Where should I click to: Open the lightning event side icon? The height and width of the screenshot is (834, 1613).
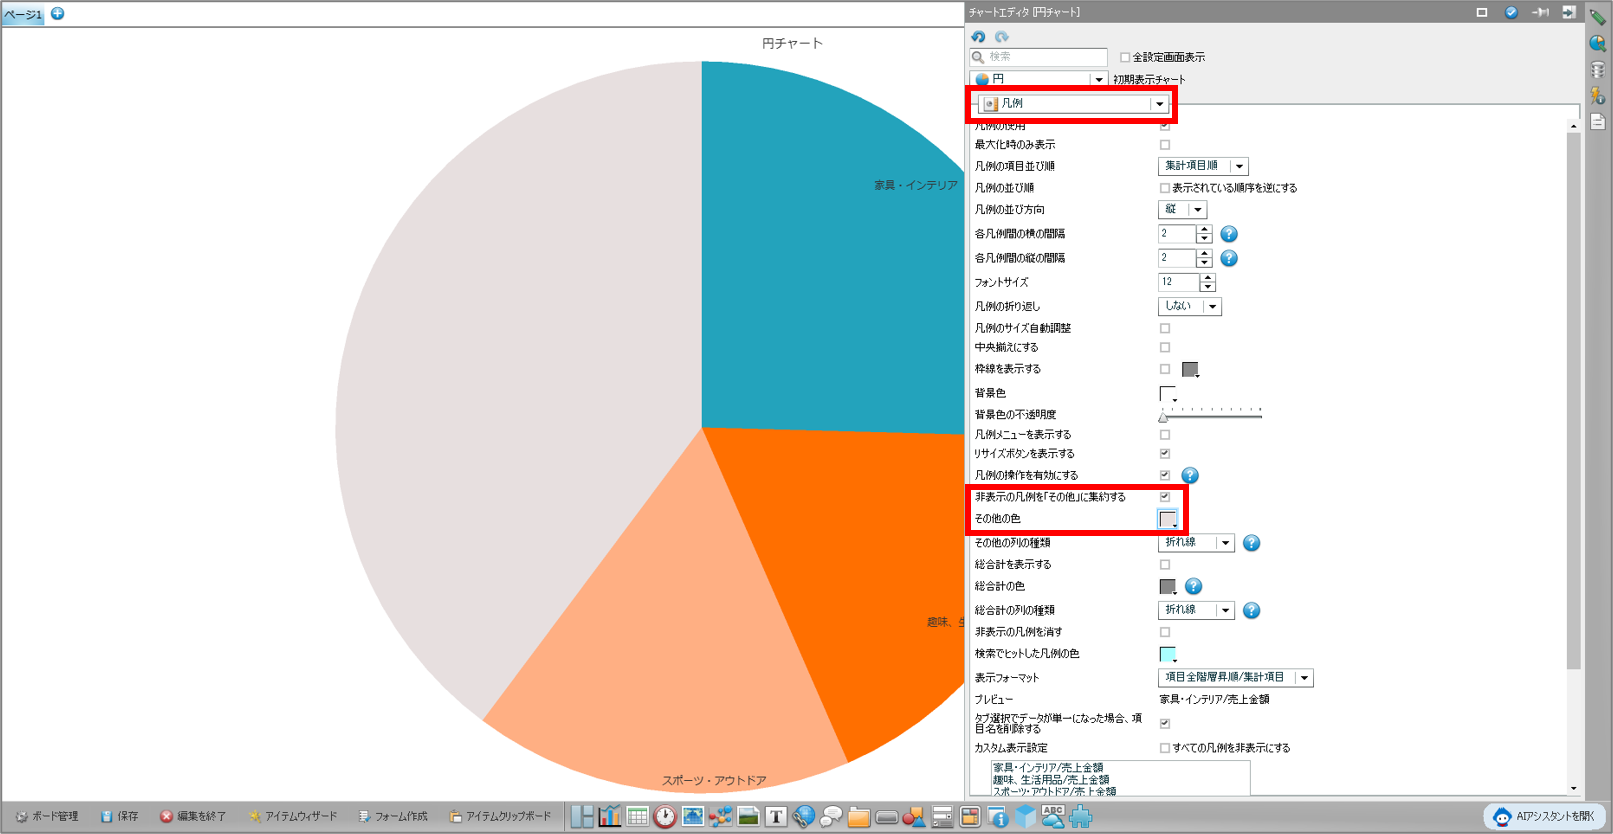(1597, 96)
